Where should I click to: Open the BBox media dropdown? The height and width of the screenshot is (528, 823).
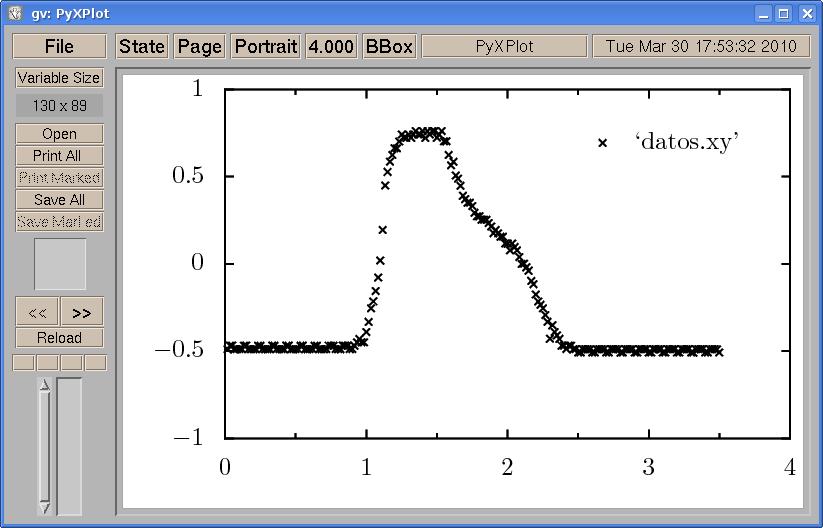[x=389, y=47]
